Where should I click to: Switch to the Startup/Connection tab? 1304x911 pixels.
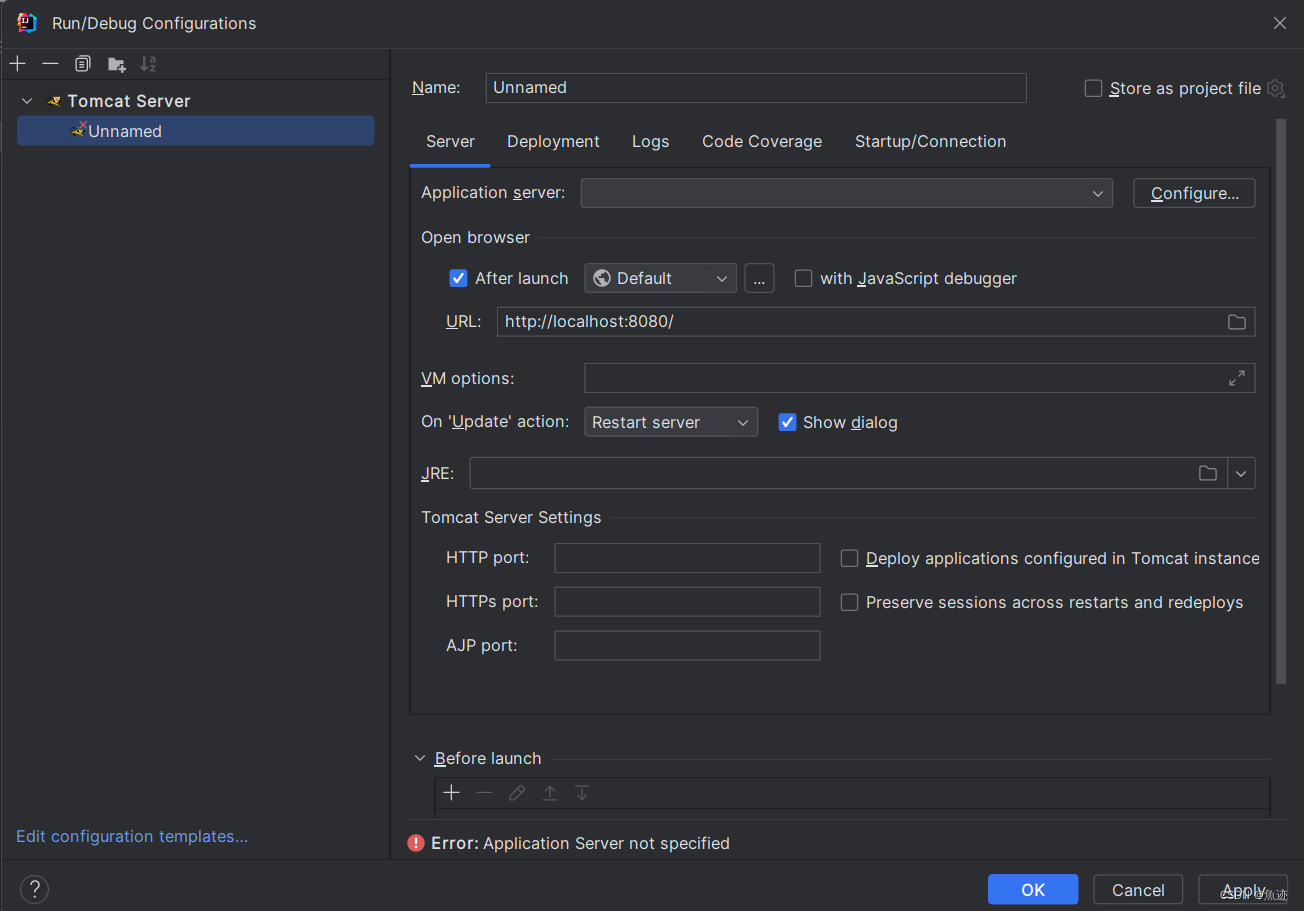[x=930, y=141]
